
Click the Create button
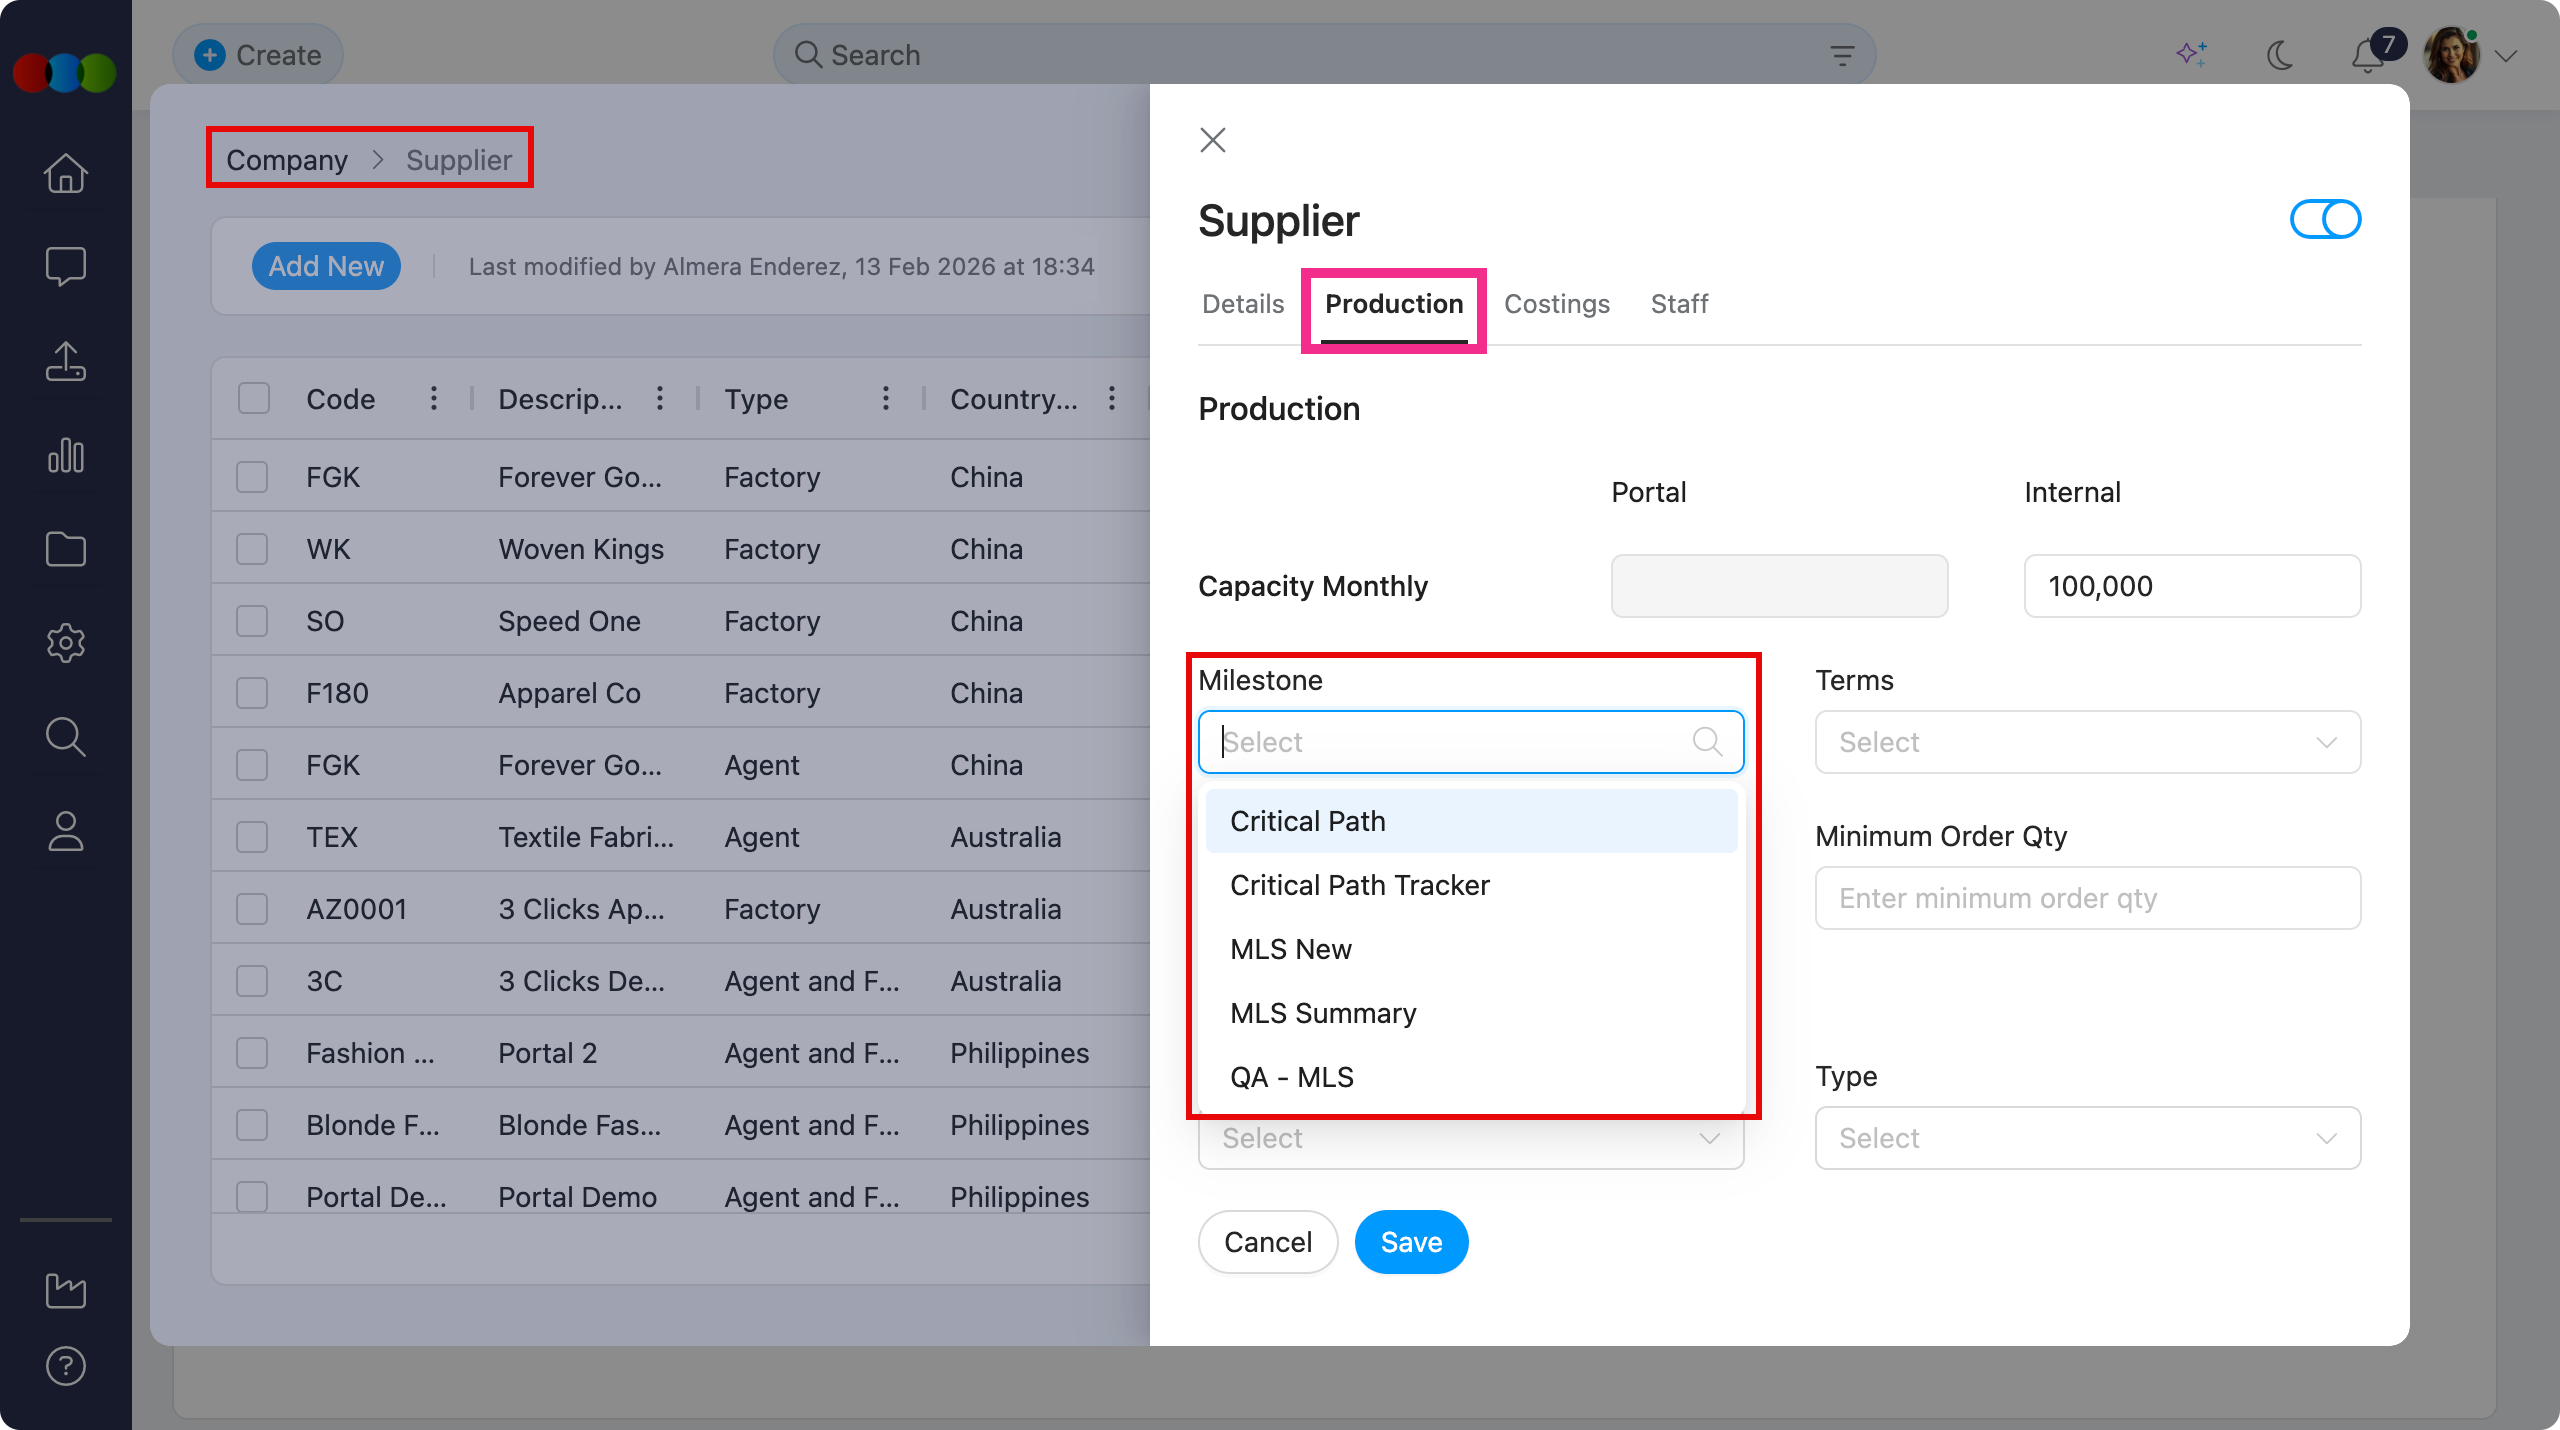(258, 54)
